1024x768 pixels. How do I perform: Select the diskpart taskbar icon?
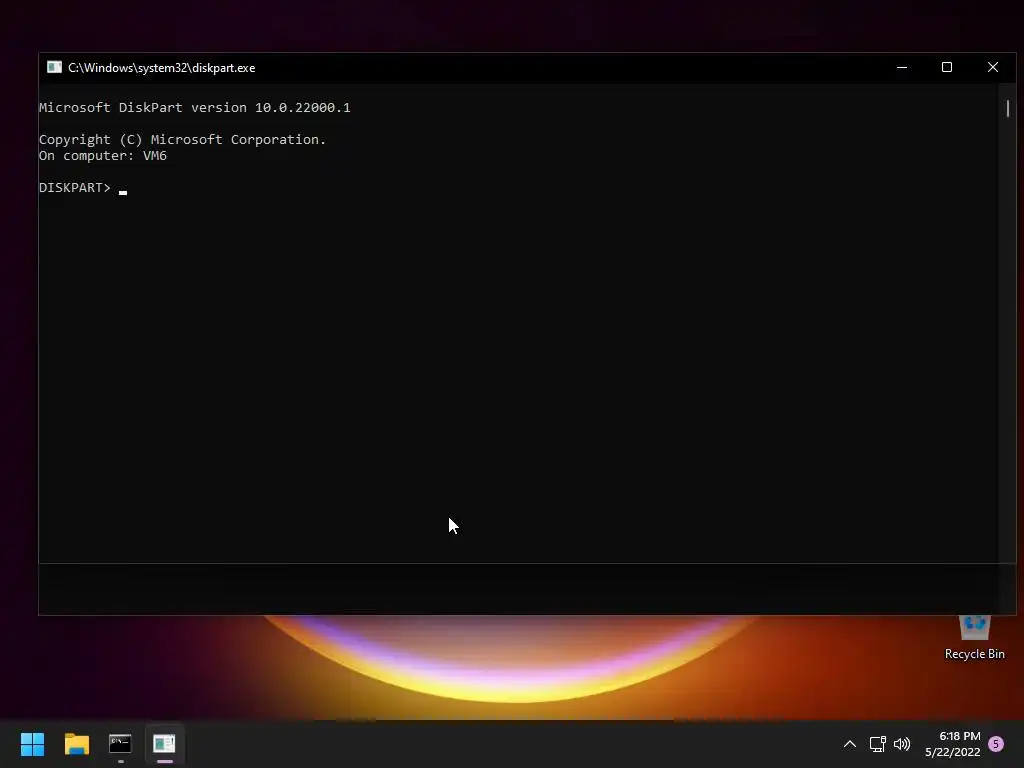click(164, 743)
